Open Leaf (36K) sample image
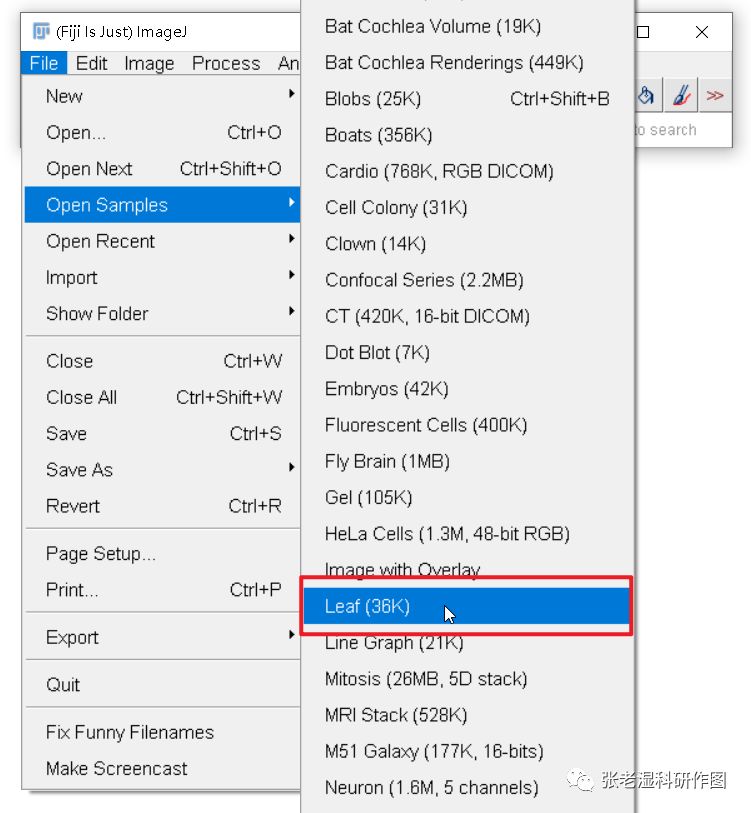 click(467, 606)
